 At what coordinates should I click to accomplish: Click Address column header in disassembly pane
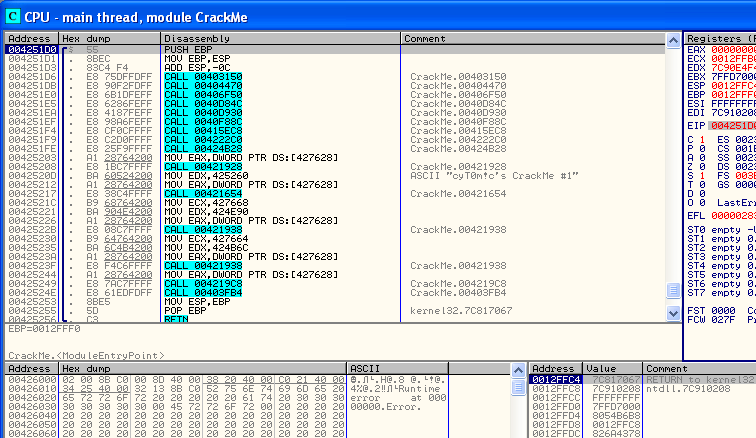(30, 38)
